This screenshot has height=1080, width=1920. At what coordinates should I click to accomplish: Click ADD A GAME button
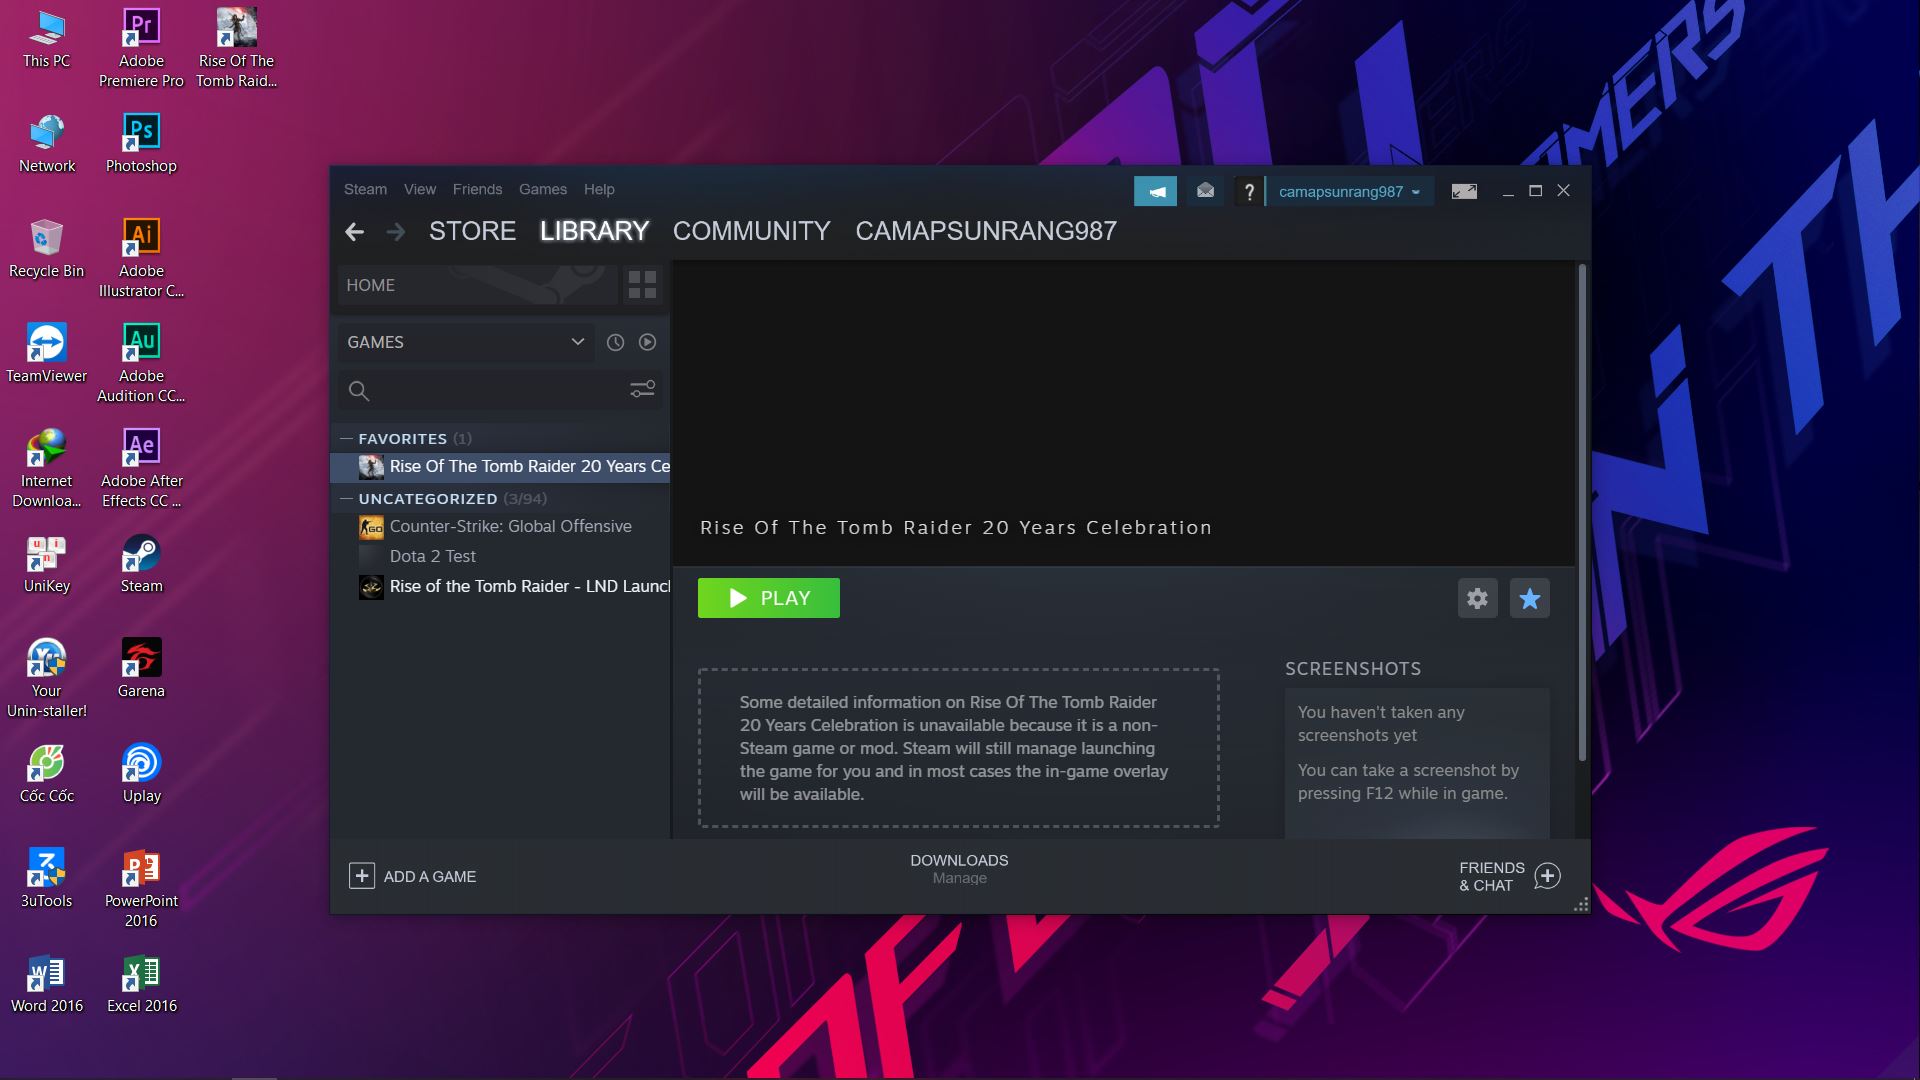click(x=412, y=876)
